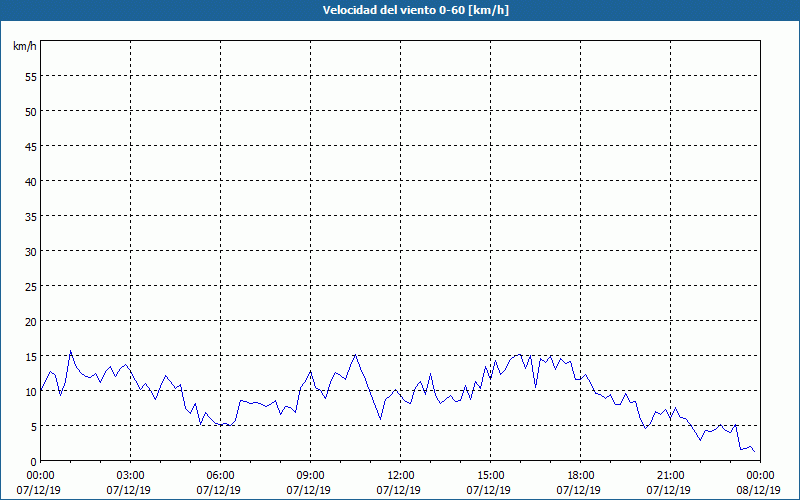Click the '07/12/19' date under '06:00'
The height and width of the screenshot is (500, 800).
[218, 490]
